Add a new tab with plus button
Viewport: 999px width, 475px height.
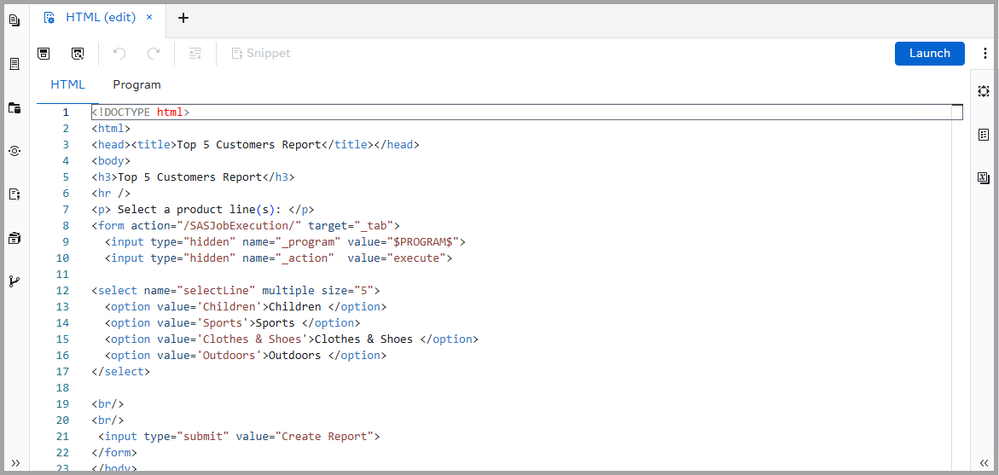(x=183, y=18)
